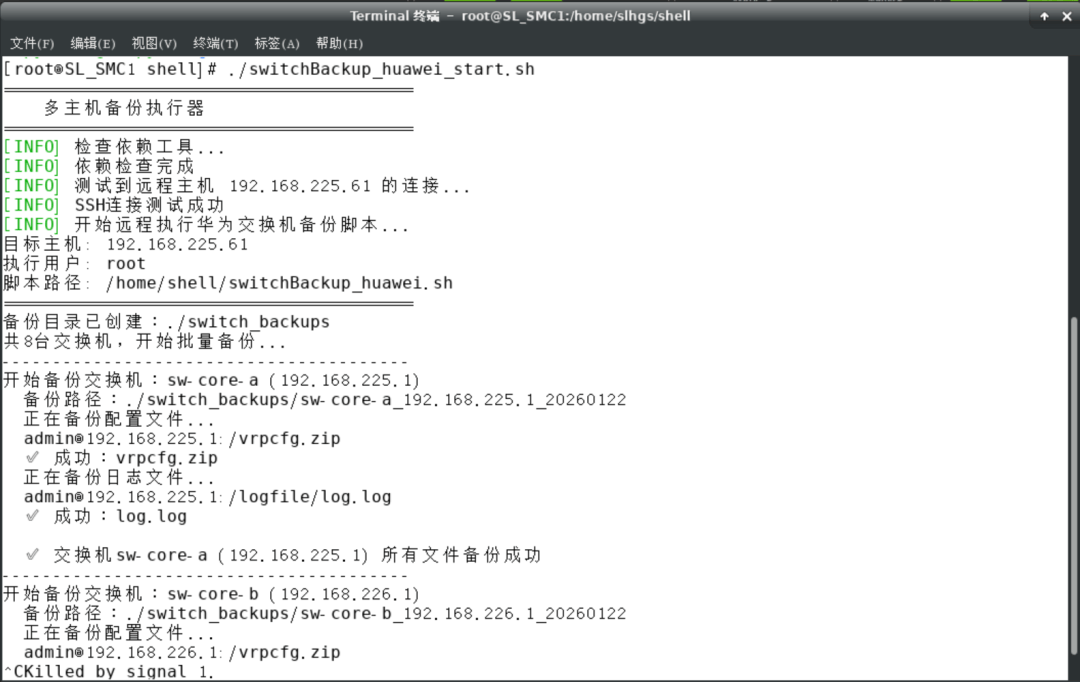Click the sw-core-b backup path line

click(325, 614)
